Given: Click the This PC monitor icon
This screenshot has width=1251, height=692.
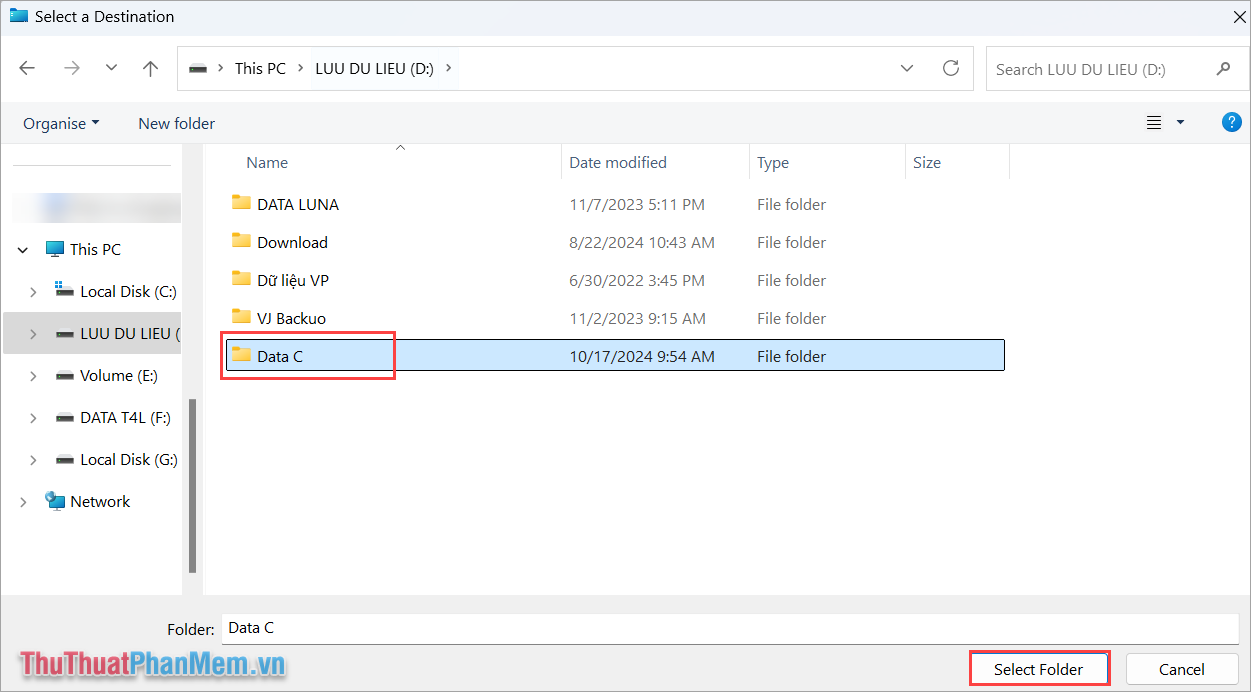Looking at the screenshot, I should (x=55, y=249).
